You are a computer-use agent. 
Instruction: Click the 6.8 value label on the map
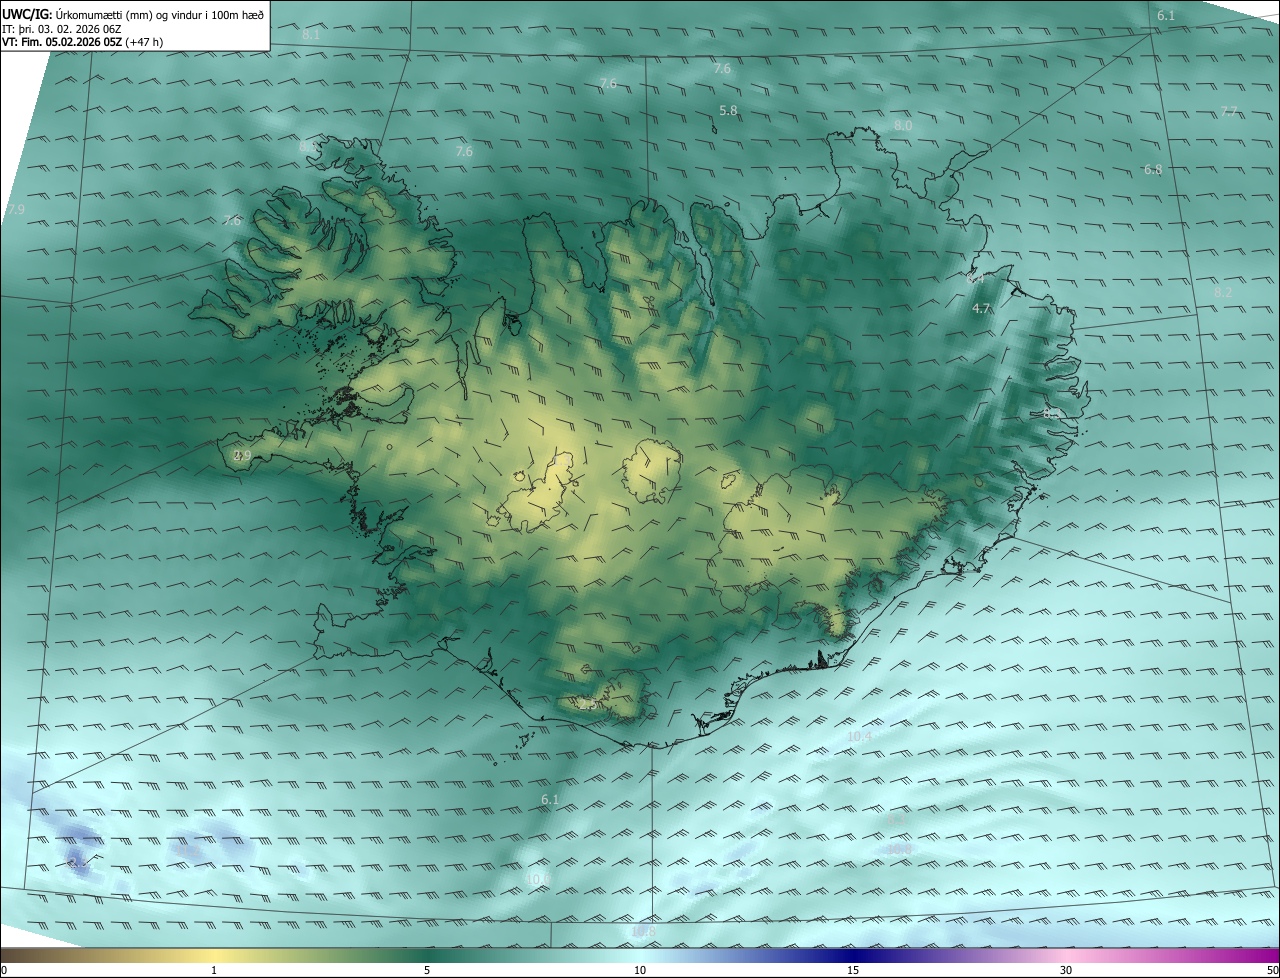[1153, 170]
